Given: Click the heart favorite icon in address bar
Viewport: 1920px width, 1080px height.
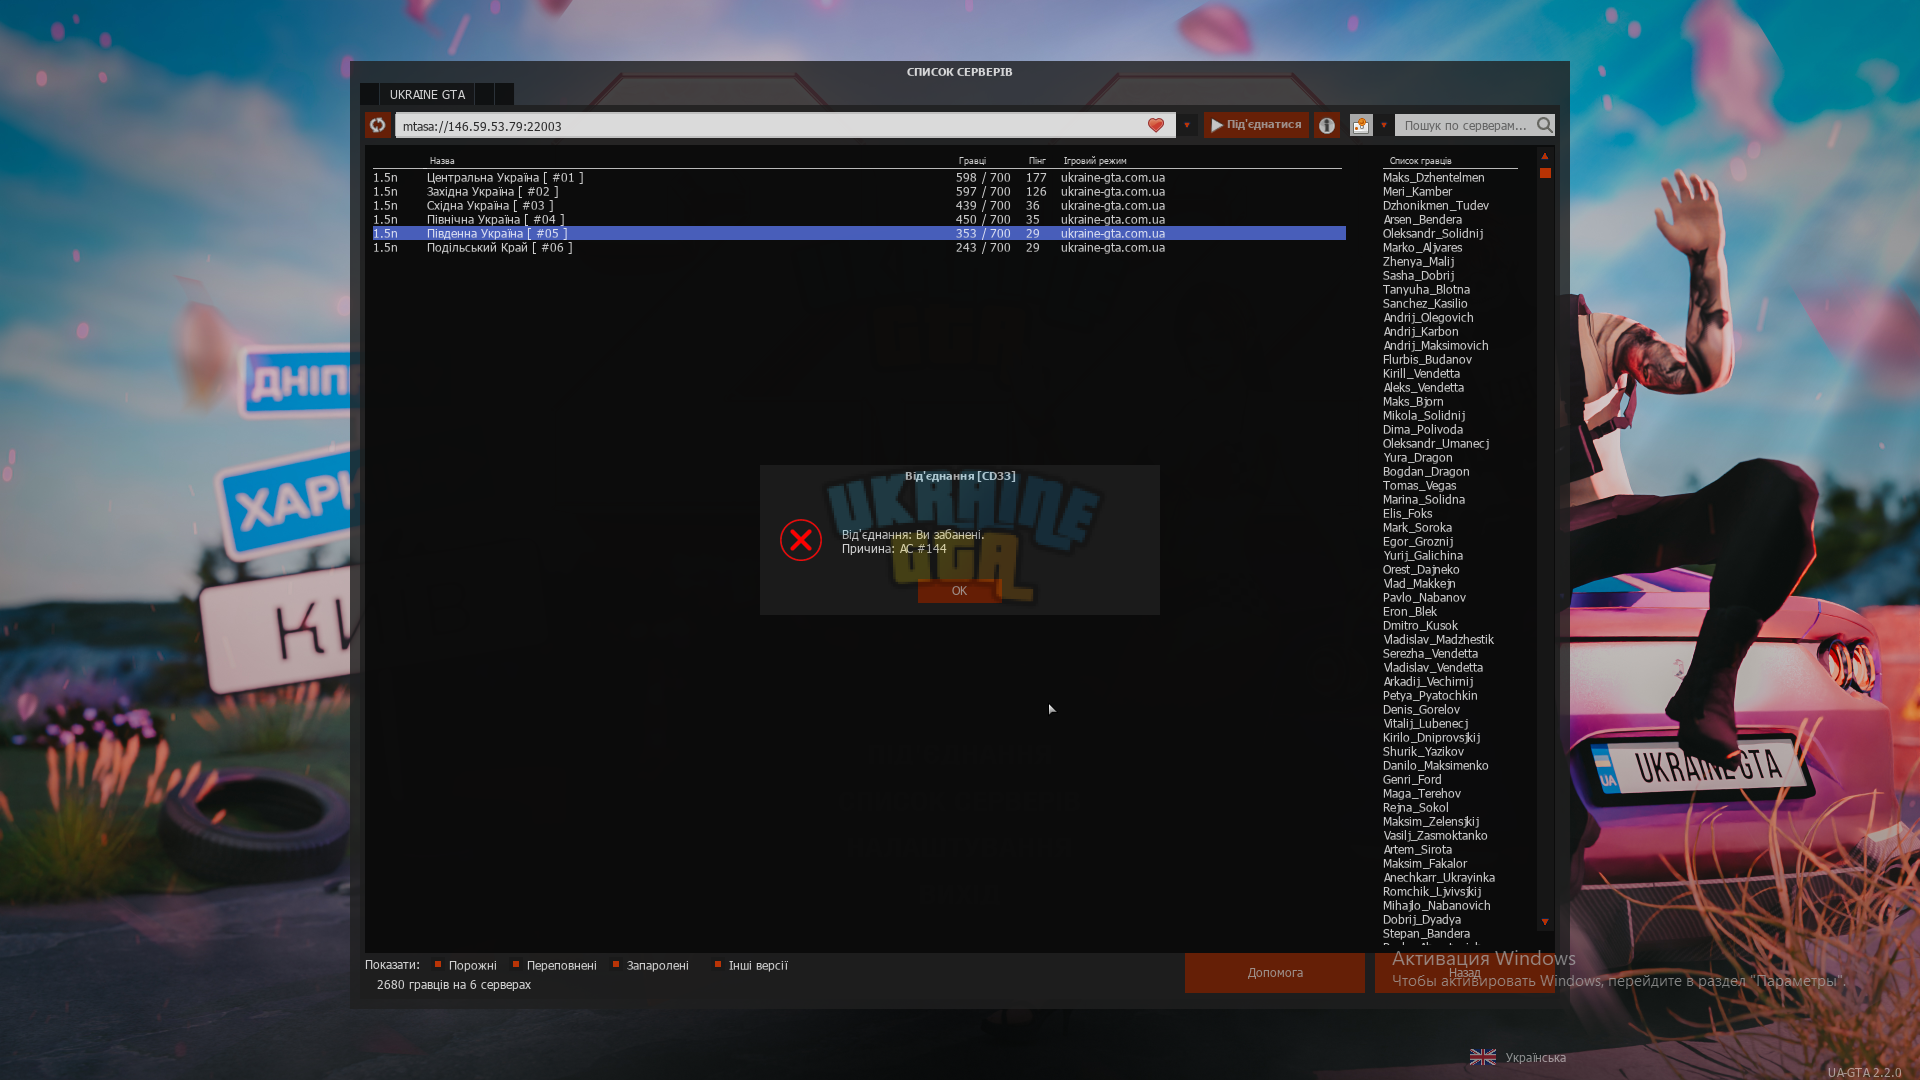Looking at the screenshot, I should [x=1156, y=125].
